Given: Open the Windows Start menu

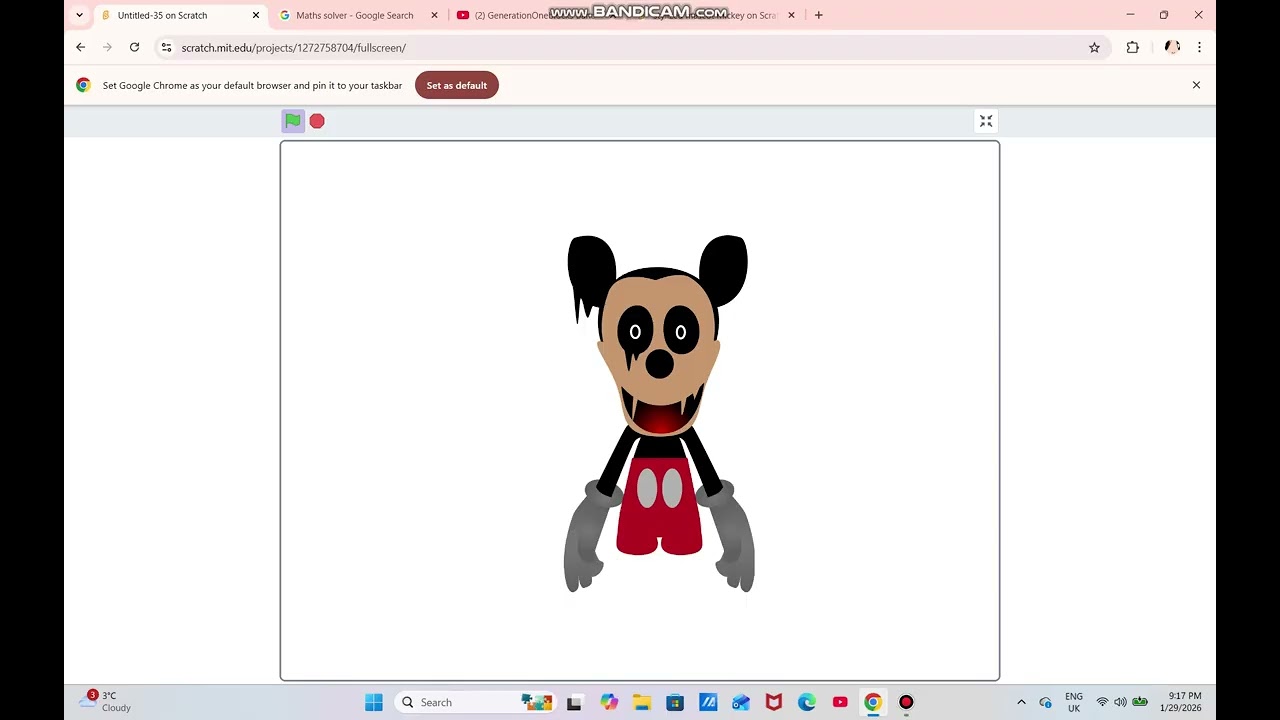Looking at the screenshot, I should click(374, 702).
